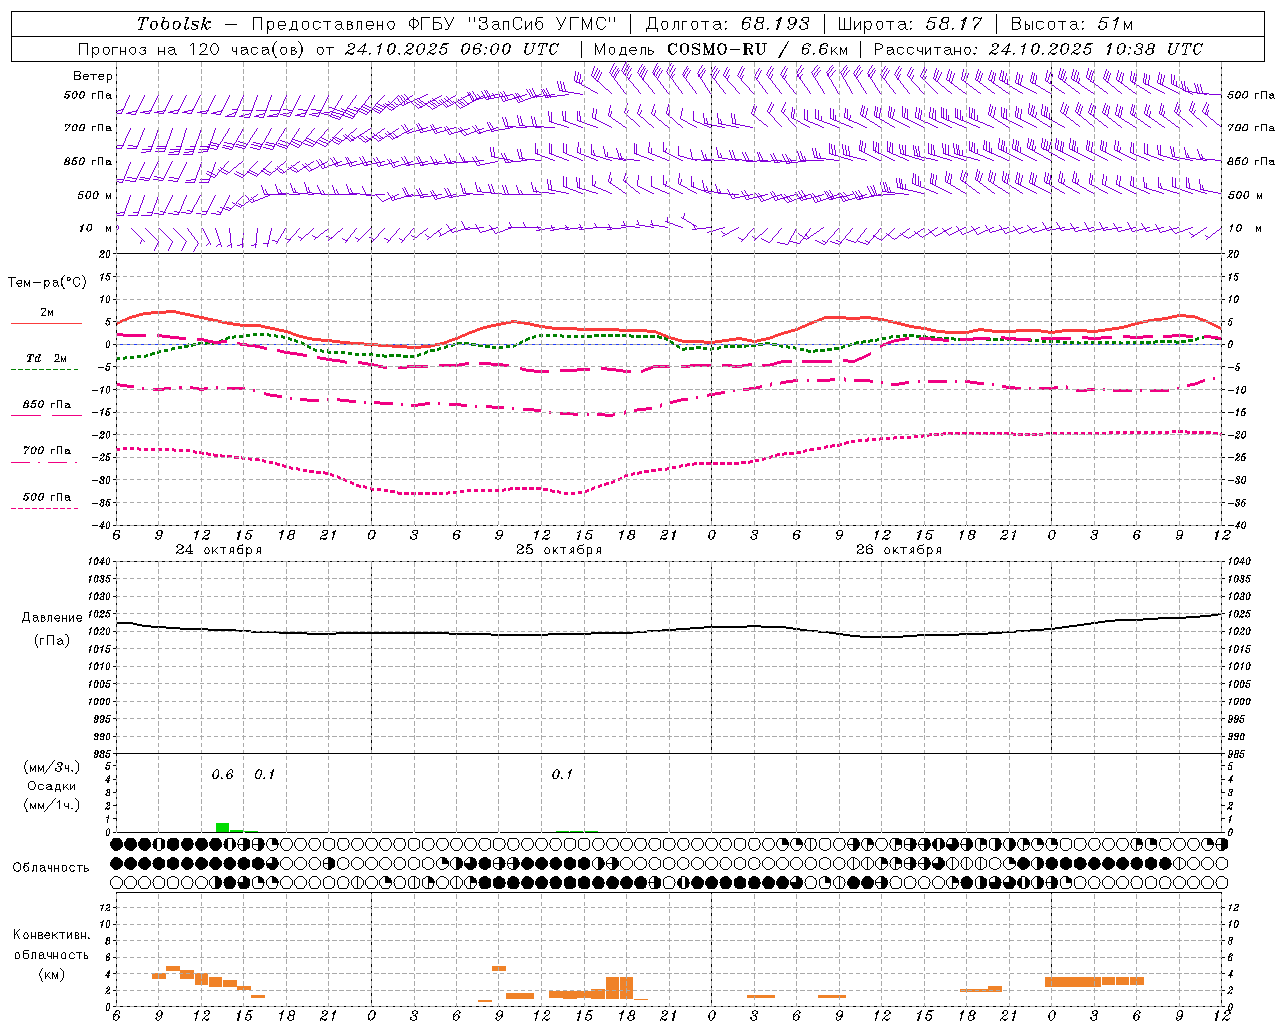The width and height of the screenshot is (1280, 1024).
Task: Click the 'Тем-ра(°C)' temperature panel label
Action: (x=47, y=283)
